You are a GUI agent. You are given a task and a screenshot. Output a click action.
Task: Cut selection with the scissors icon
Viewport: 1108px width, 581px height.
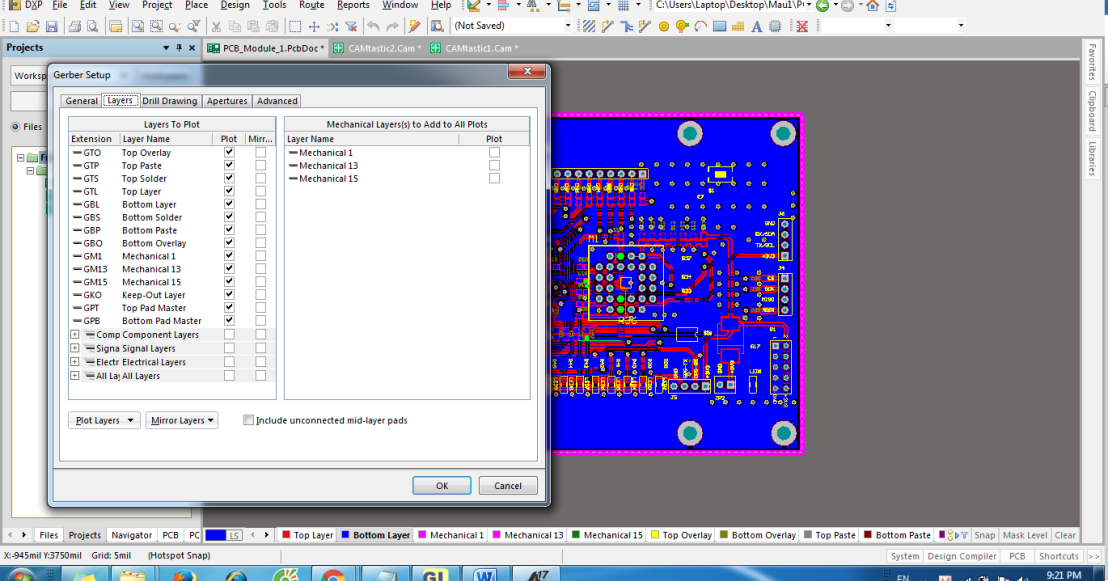coord(216,26)
